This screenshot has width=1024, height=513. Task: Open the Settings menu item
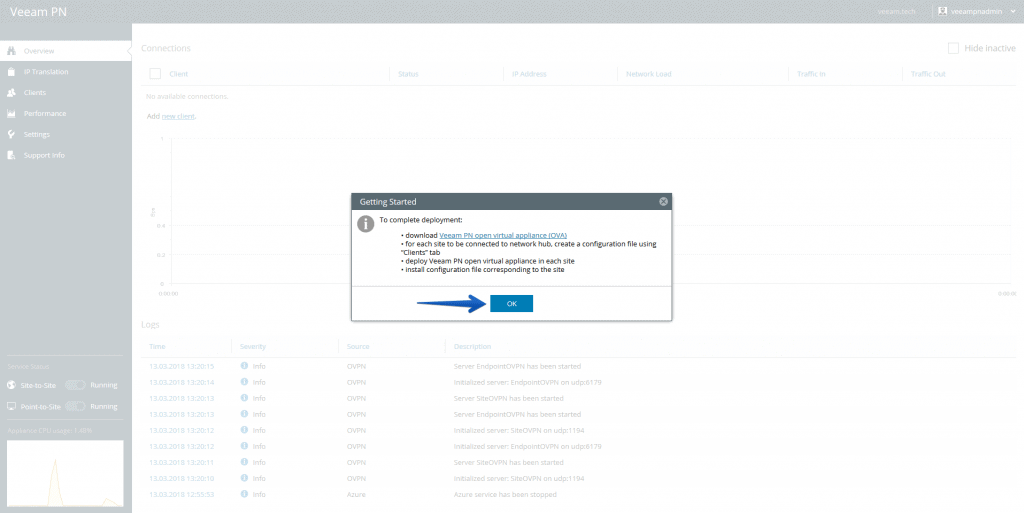tap(37, 134)
